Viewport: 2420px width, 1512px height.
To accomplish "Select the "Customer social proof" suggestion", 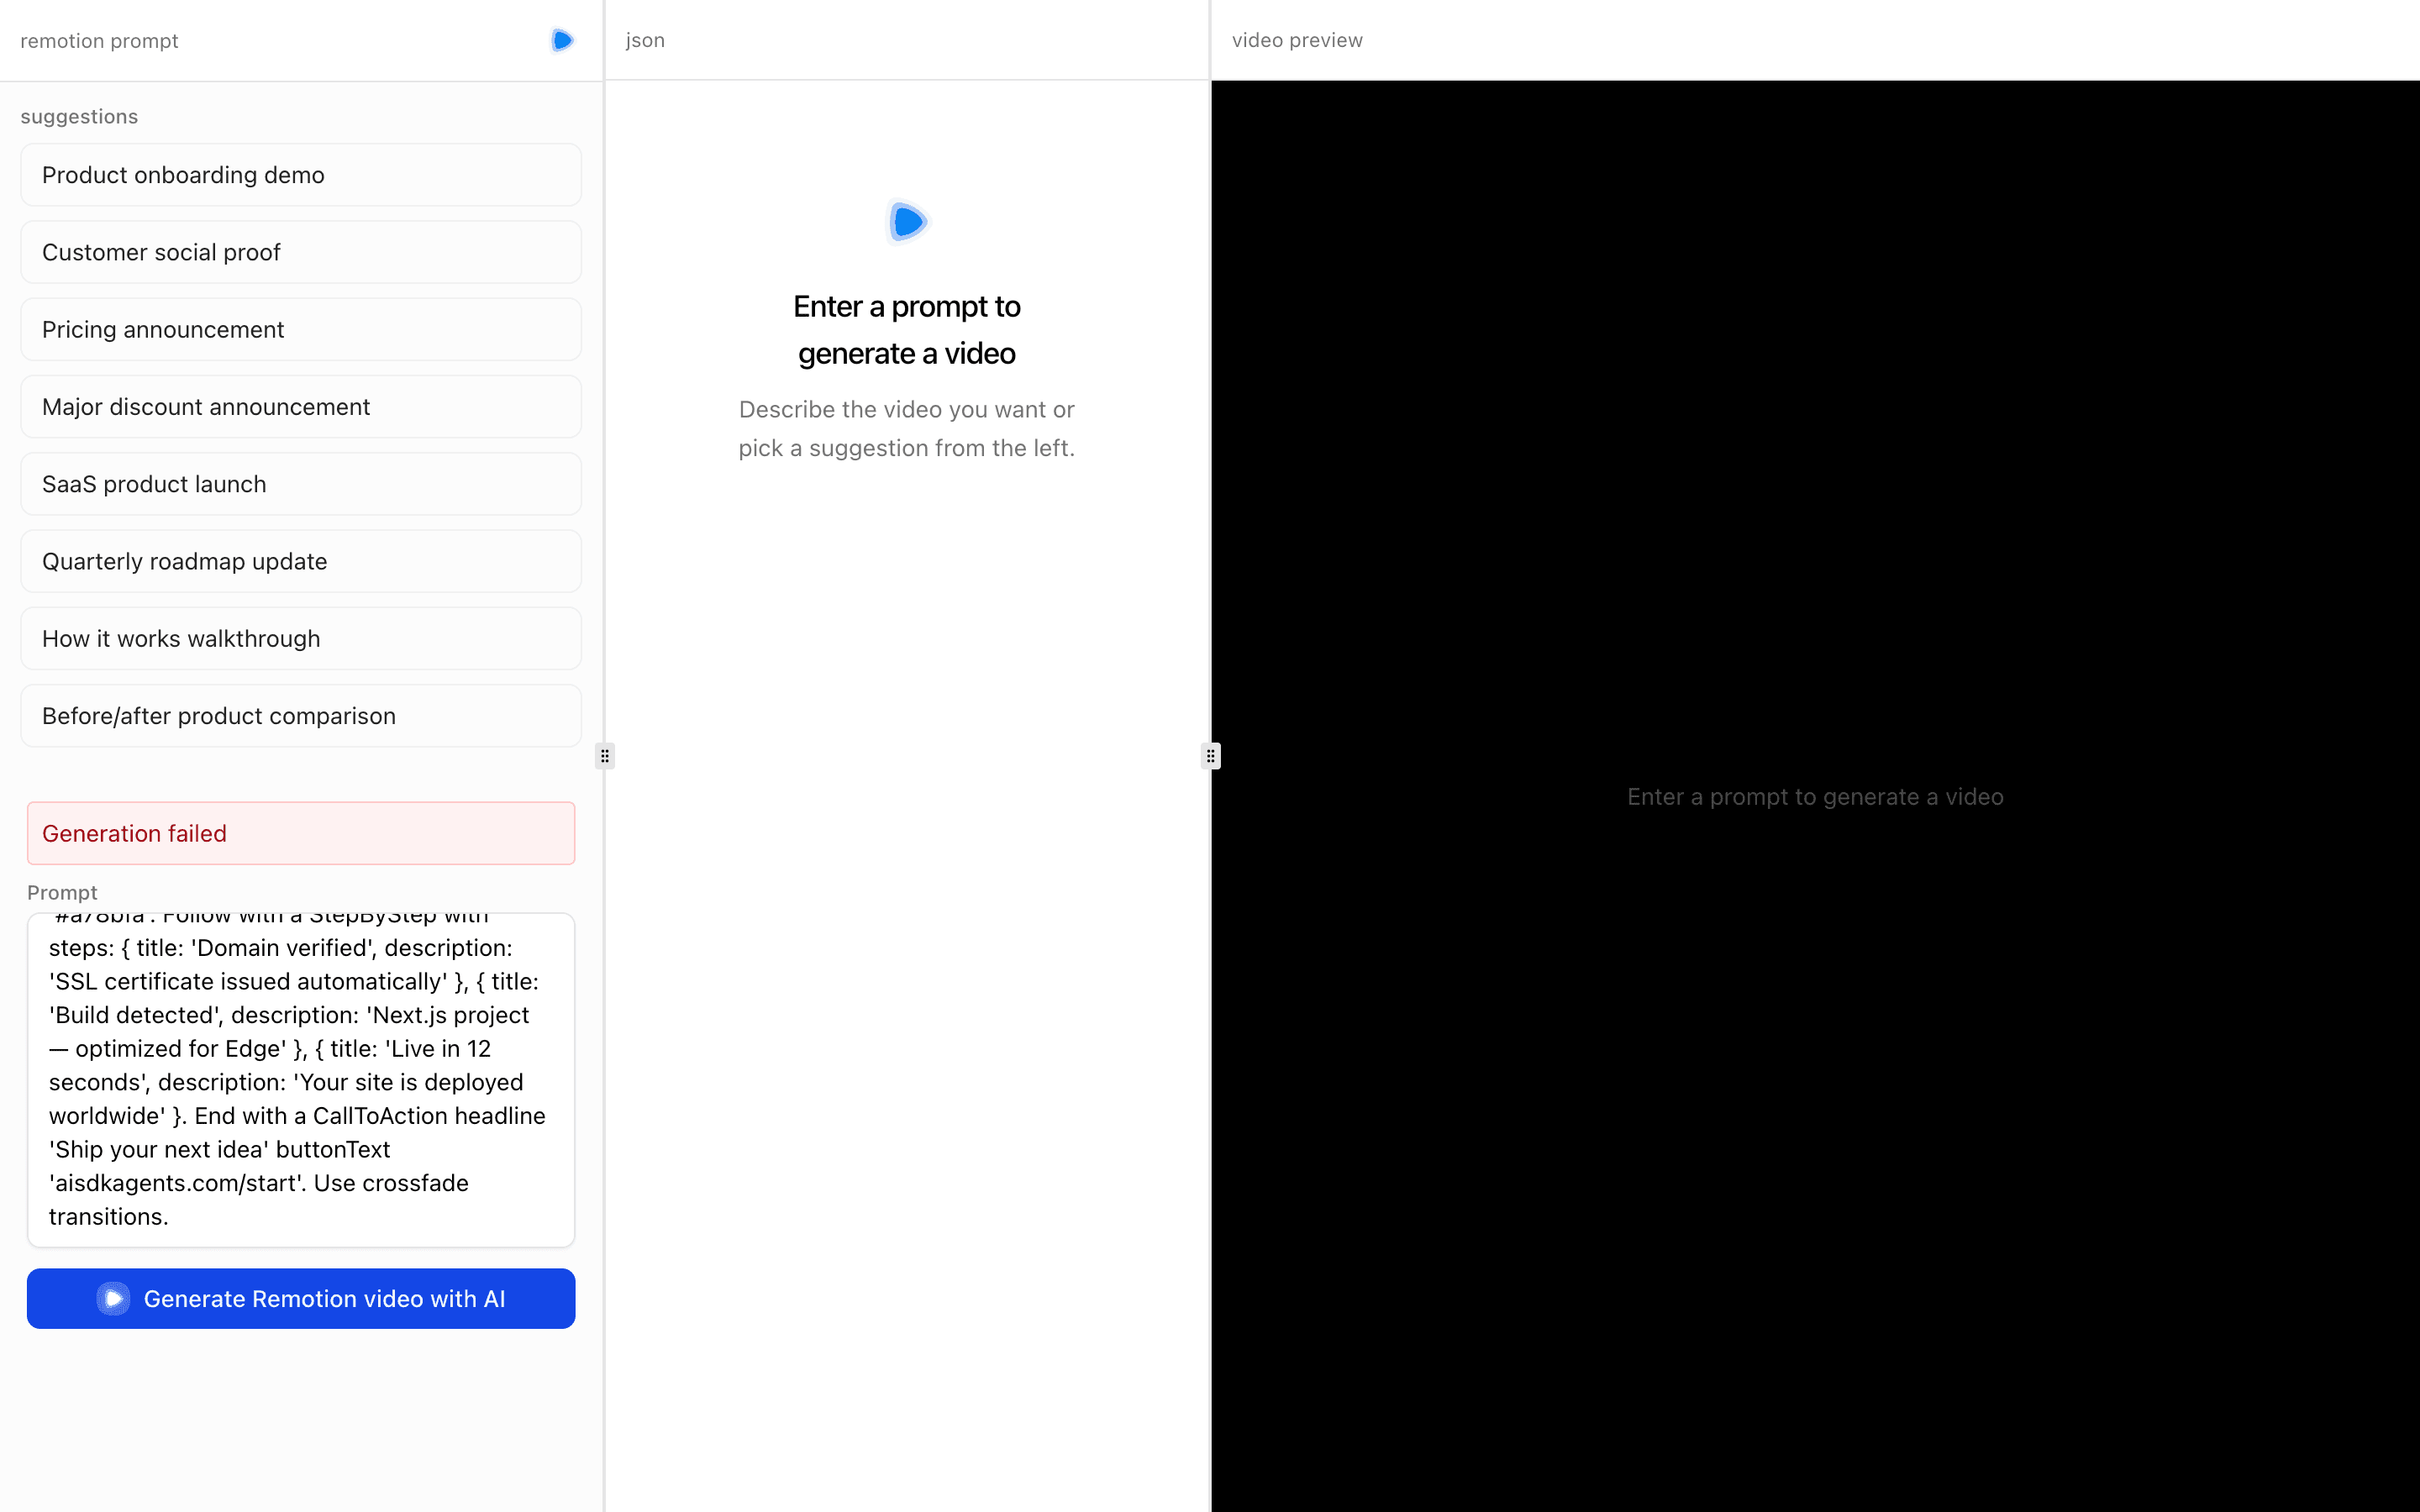I will pyautogui.click(x=300, y=251).
